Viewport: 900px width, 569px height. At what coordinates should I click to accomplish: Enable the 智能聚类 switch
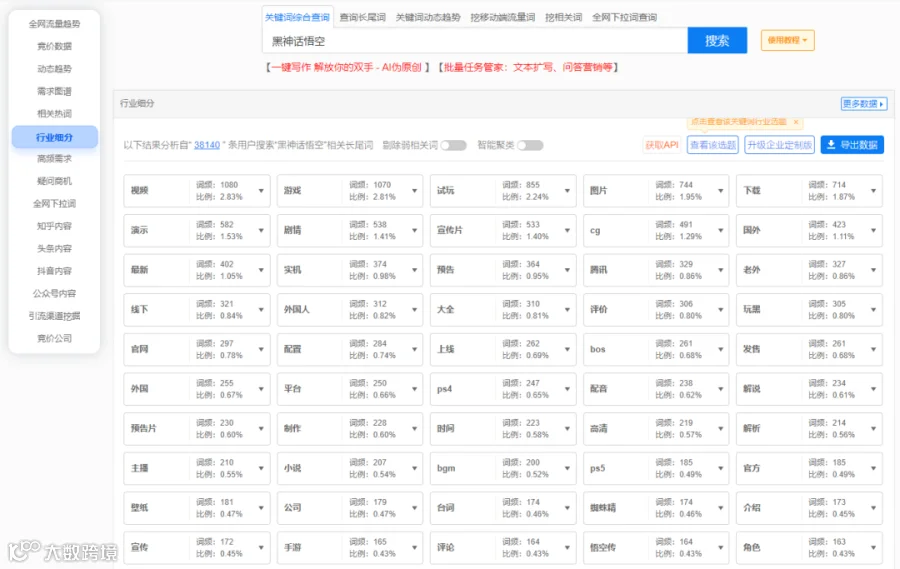530,145
